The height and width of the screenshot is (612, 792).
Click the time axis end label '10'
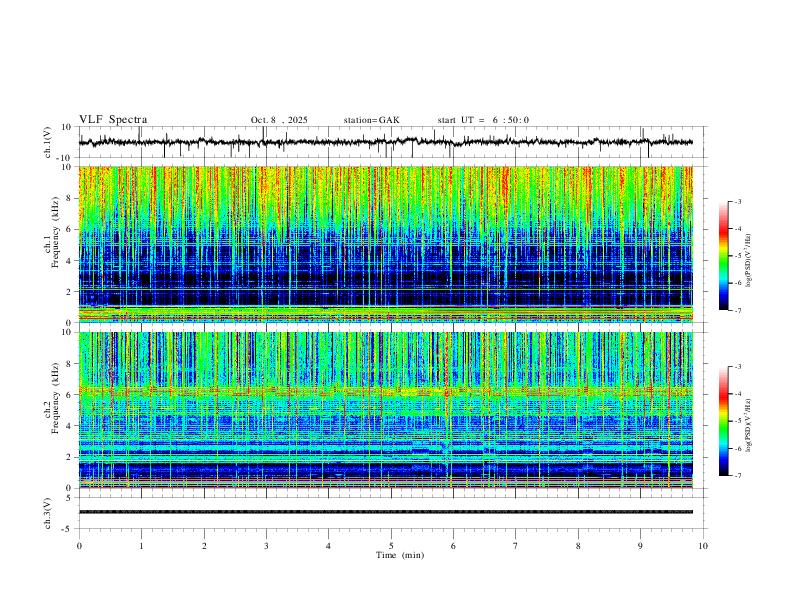(x=703, y=546)
